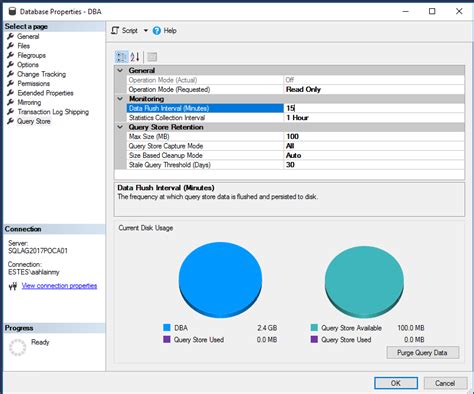
Task: Click the 2.4 GB DBA size value
Action: (x=267, y=328)
